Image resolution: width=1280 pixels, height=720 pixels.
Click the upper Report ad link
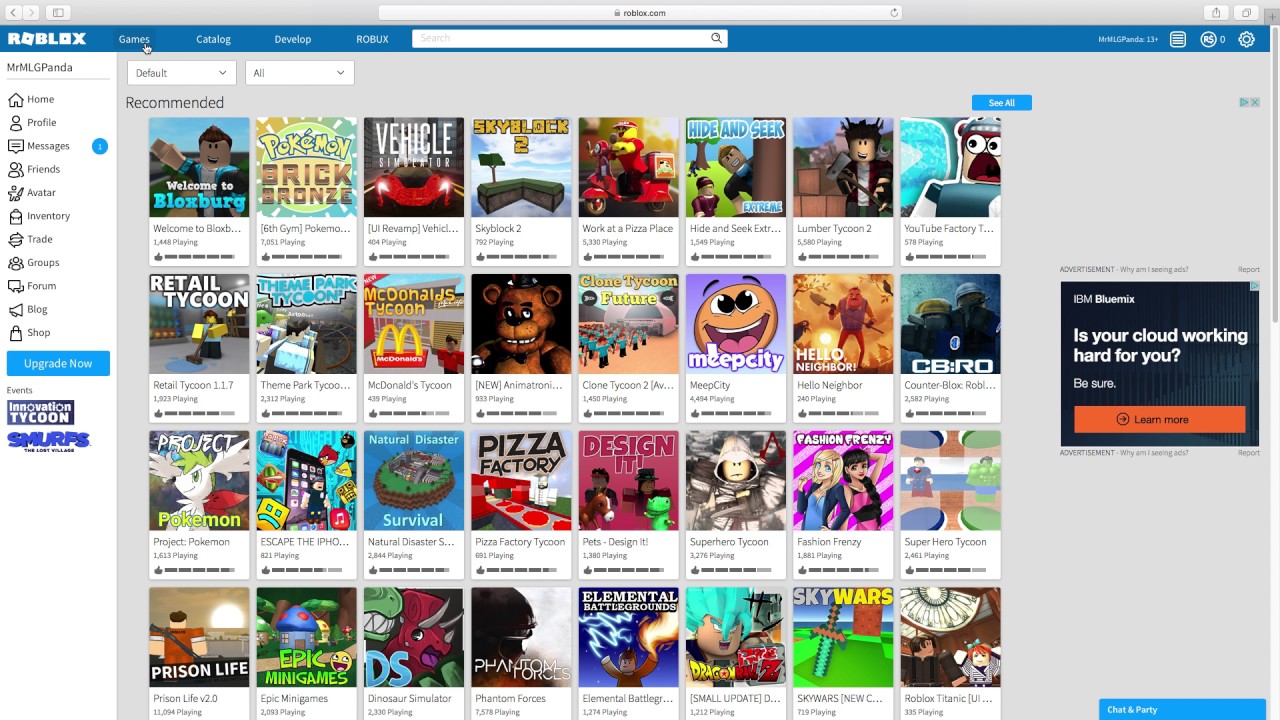click(x=1248, y=270)
